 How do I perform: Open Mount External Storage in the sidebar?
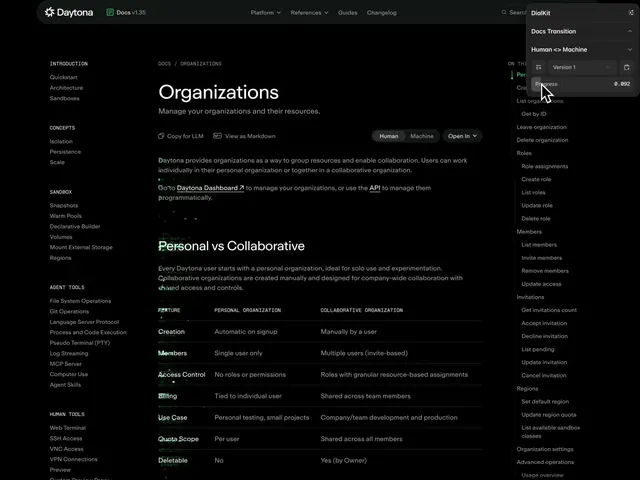[x=81, y=247]
